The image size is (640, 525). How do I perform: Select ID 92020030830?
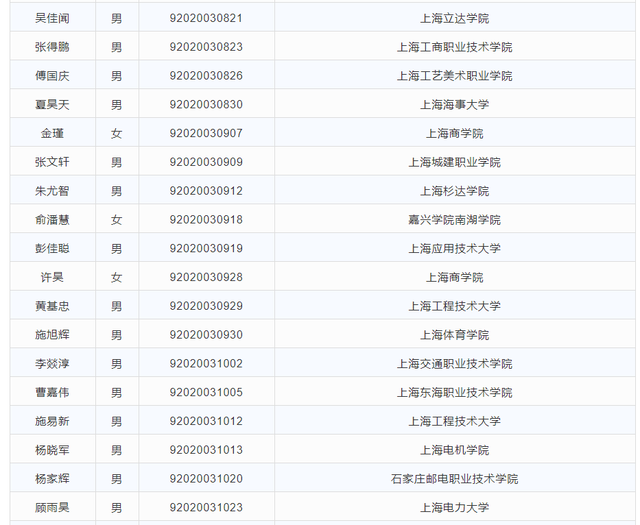tap(206, 105)
